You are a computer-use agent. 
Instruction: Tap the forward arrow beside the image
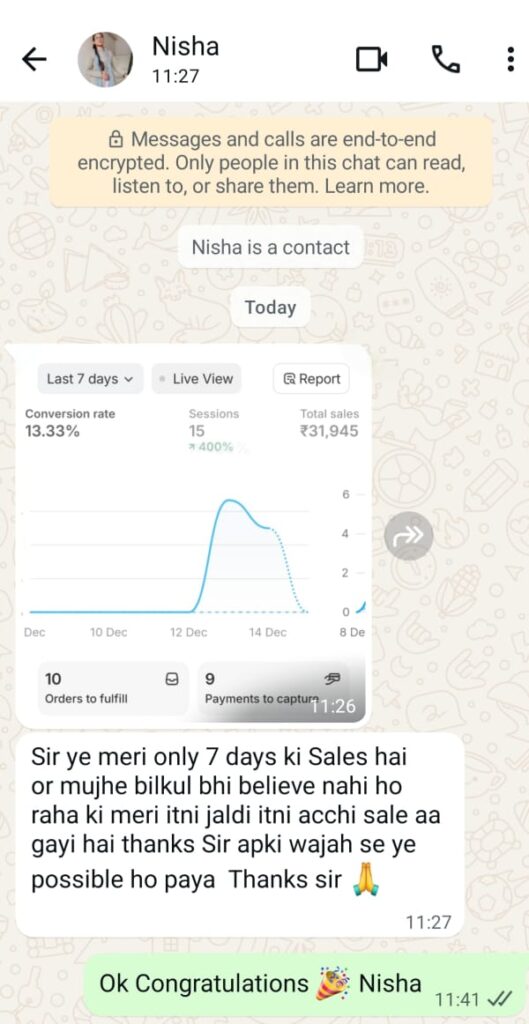click(x=408, y=536)
